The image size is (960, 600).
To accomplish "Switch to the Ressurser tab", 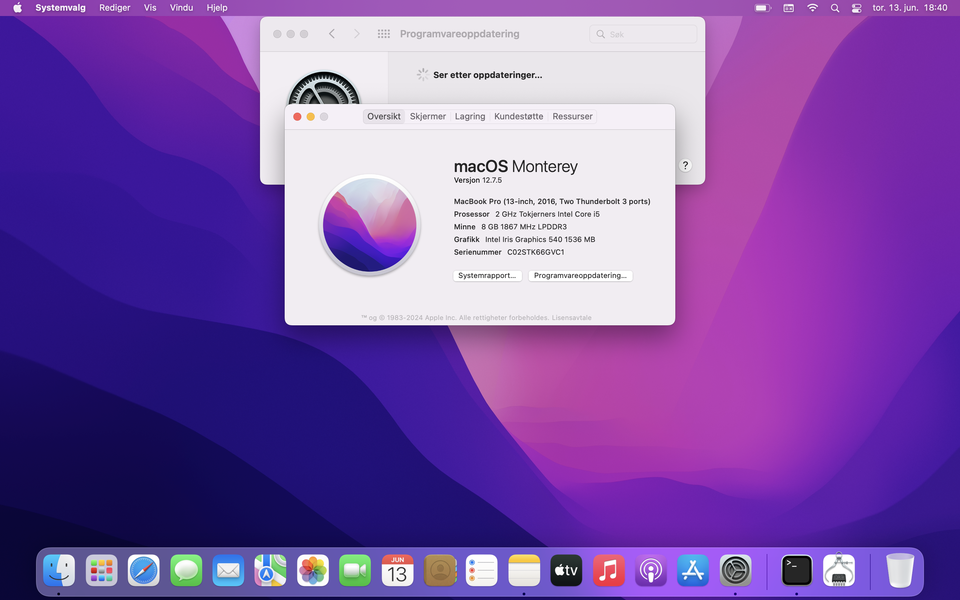I will pos(572,116).
